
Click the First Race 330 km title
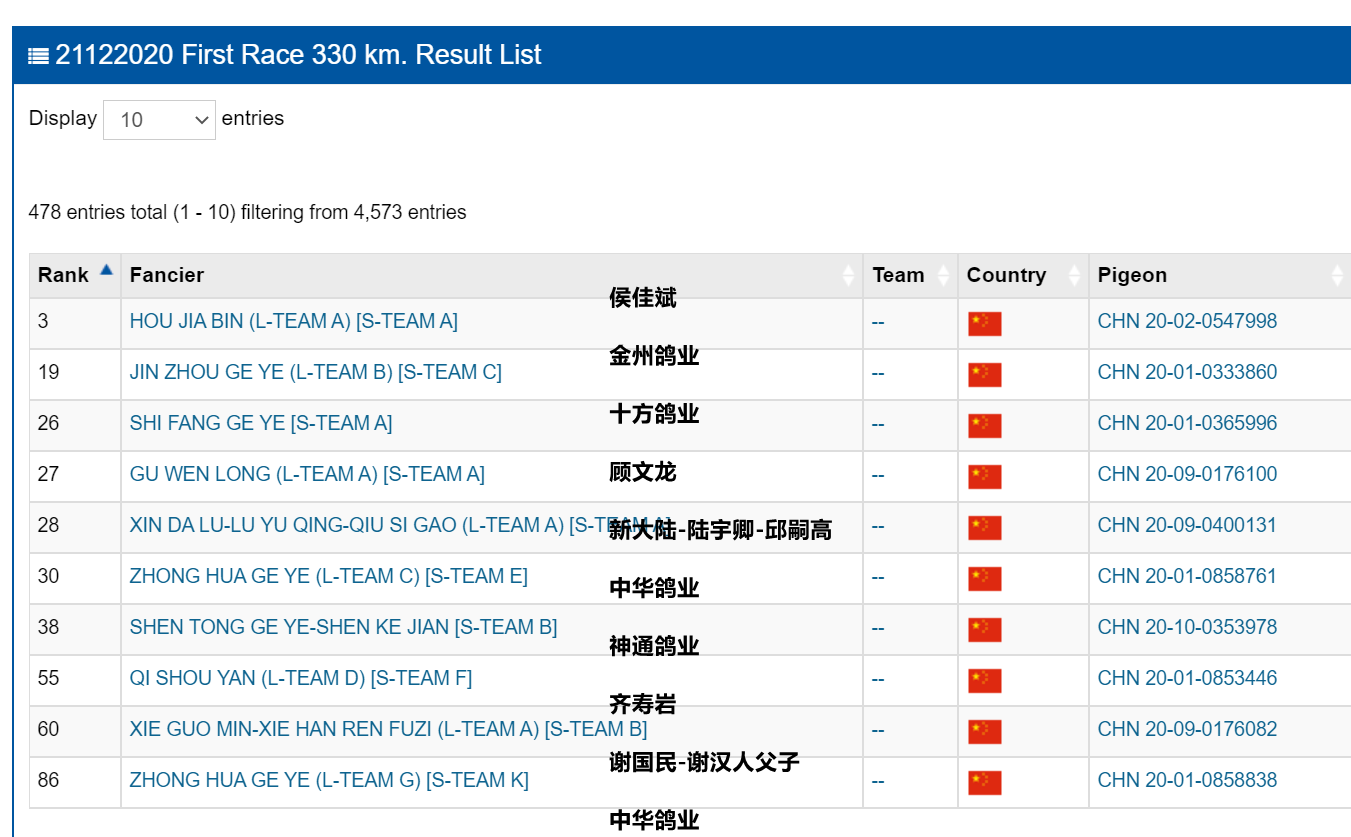click(298, 54)
